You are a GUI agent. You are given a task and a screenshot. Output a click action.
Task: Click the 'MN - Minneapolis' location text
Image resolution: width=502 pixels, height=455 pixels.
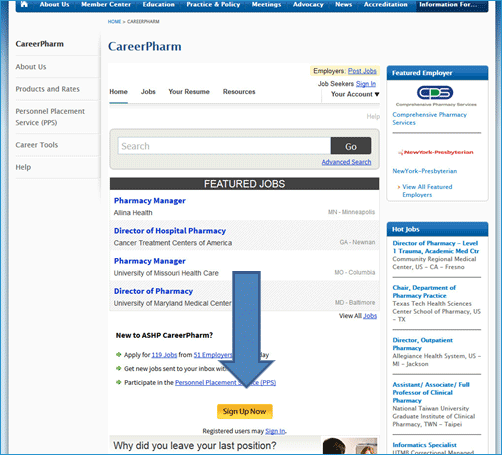(x=351, y=212)
